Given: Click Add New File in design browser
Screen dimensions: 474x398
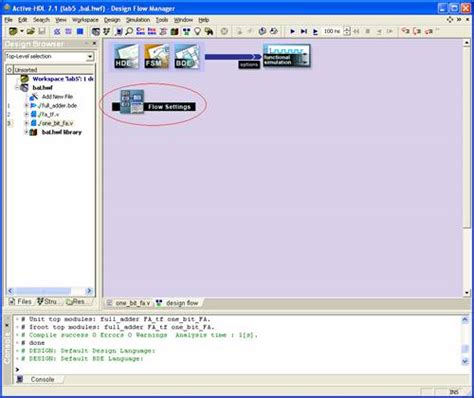Looking at the screenshot, I should 57,97.
